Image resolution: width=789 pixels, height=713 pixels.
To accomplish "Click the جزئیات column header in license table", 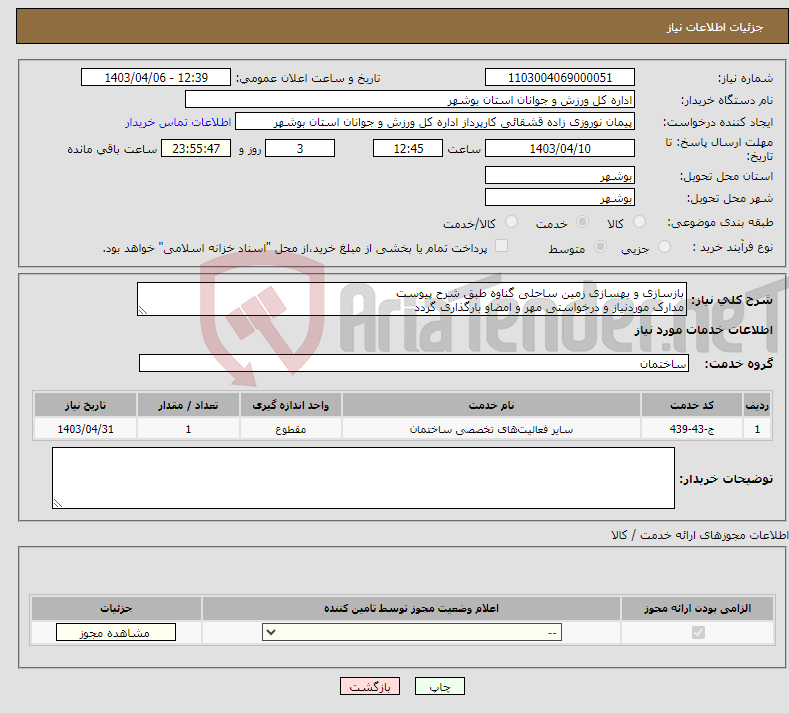I will 116,608.
